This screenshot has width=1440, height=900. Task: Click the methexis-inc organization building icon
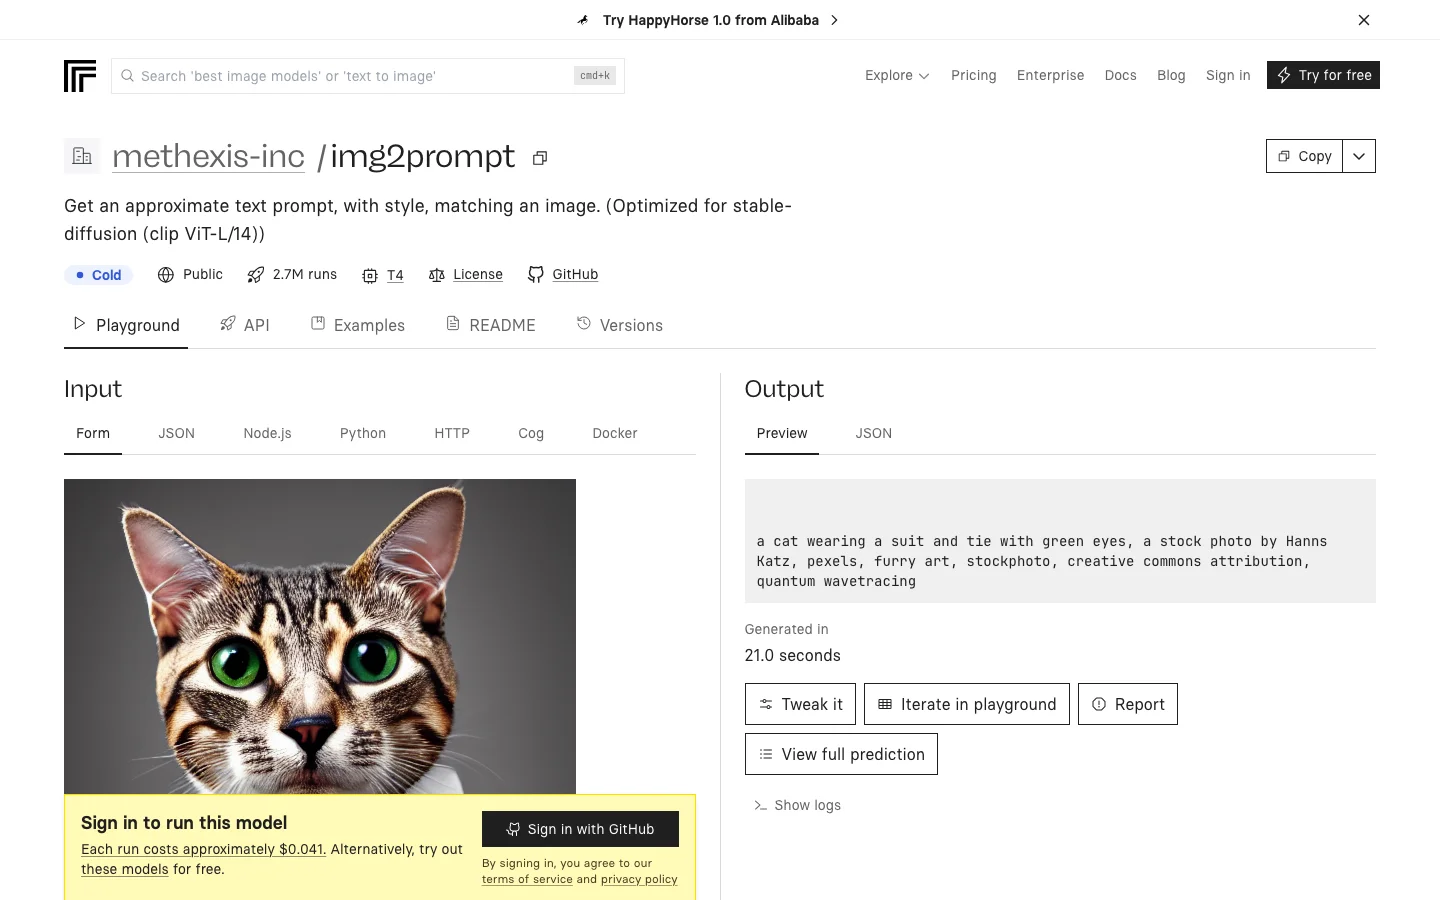pyautogui.click(x=82, y=156)
